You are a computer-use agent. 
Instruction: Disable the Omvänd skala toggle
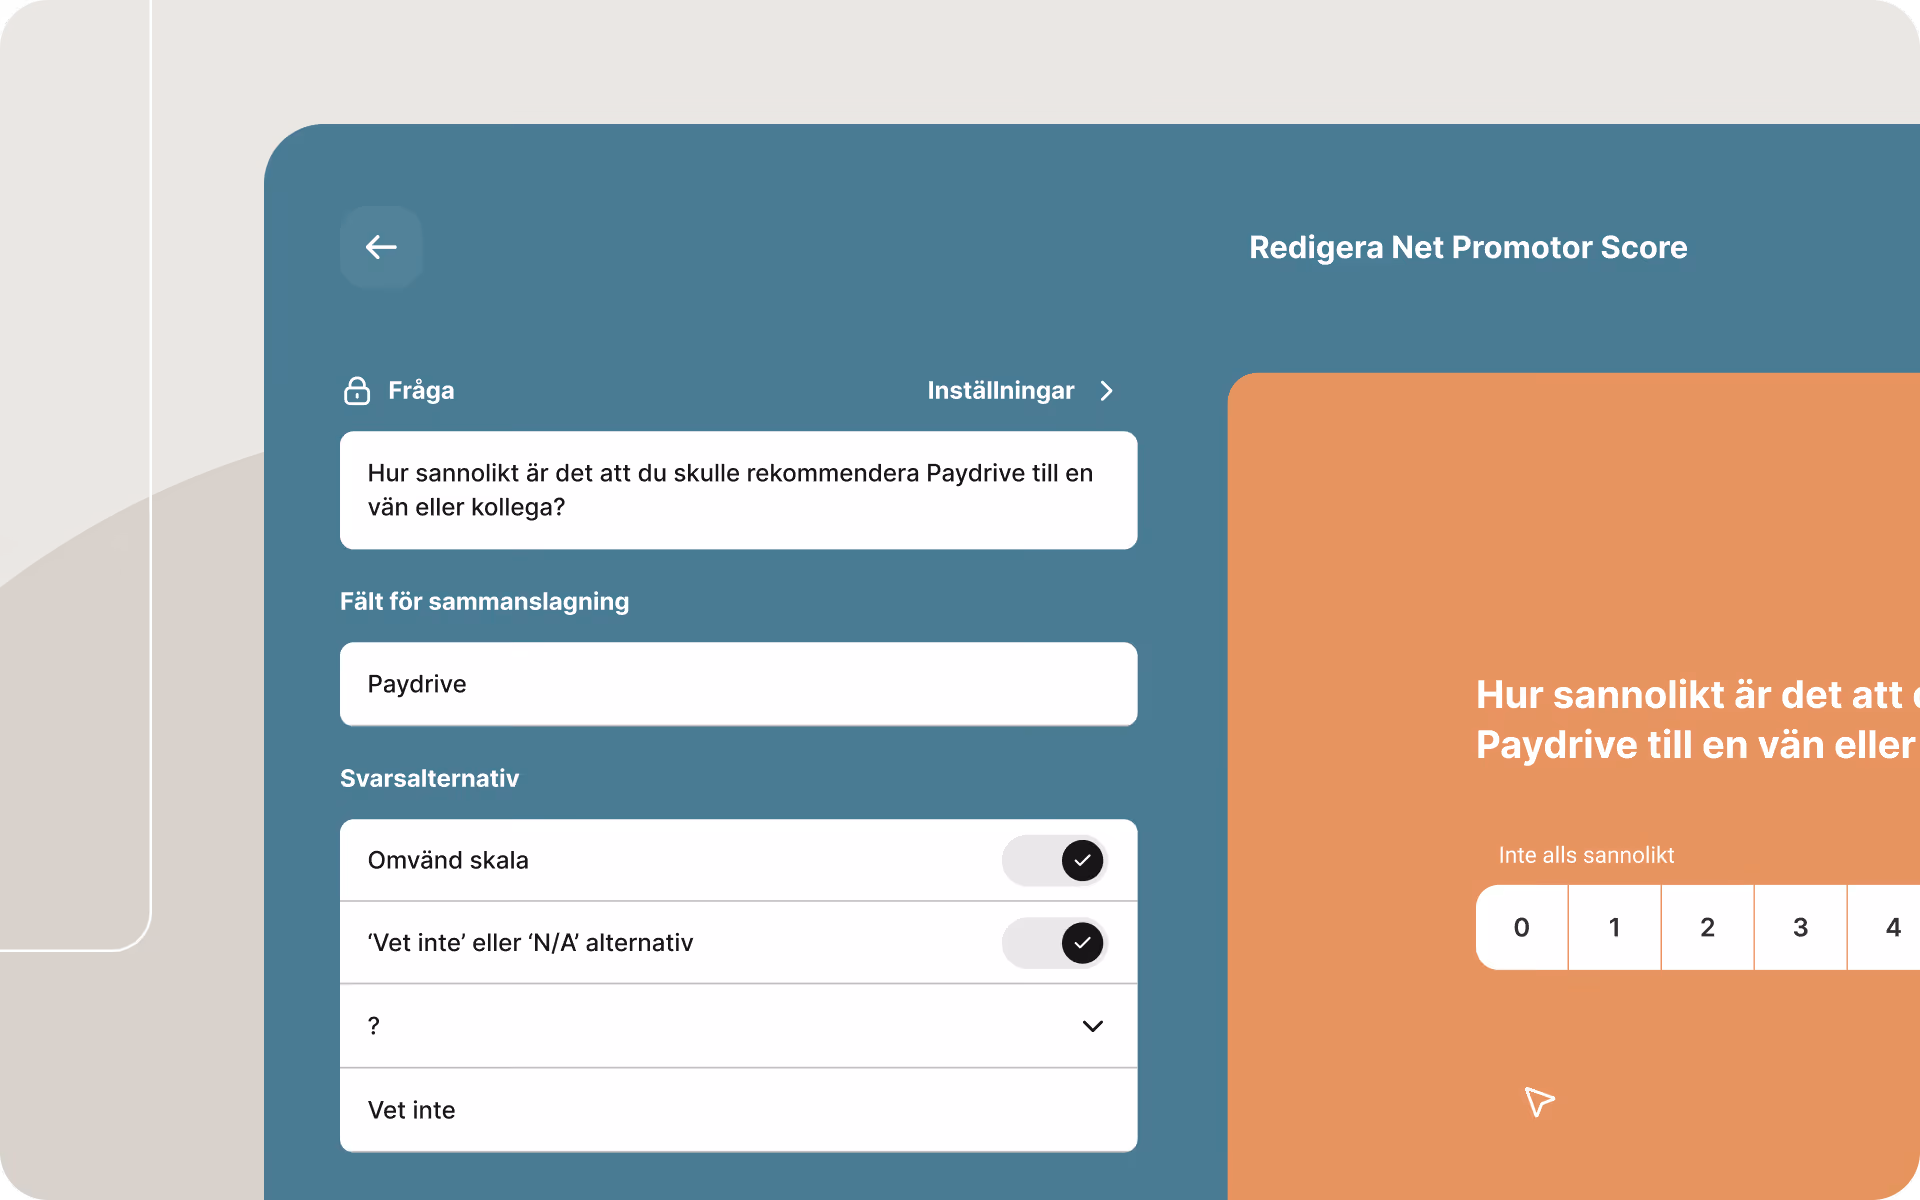[x=1054, y=860]
